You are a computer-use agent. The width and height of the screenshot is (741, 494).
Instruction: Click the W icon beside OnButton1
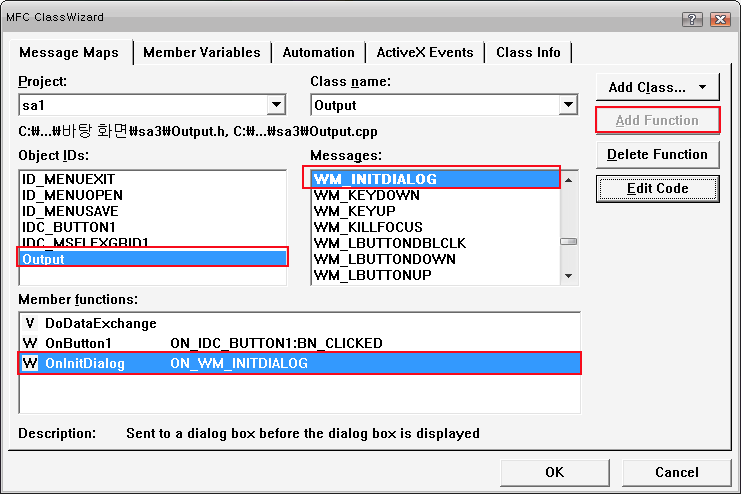pos(30,343)
